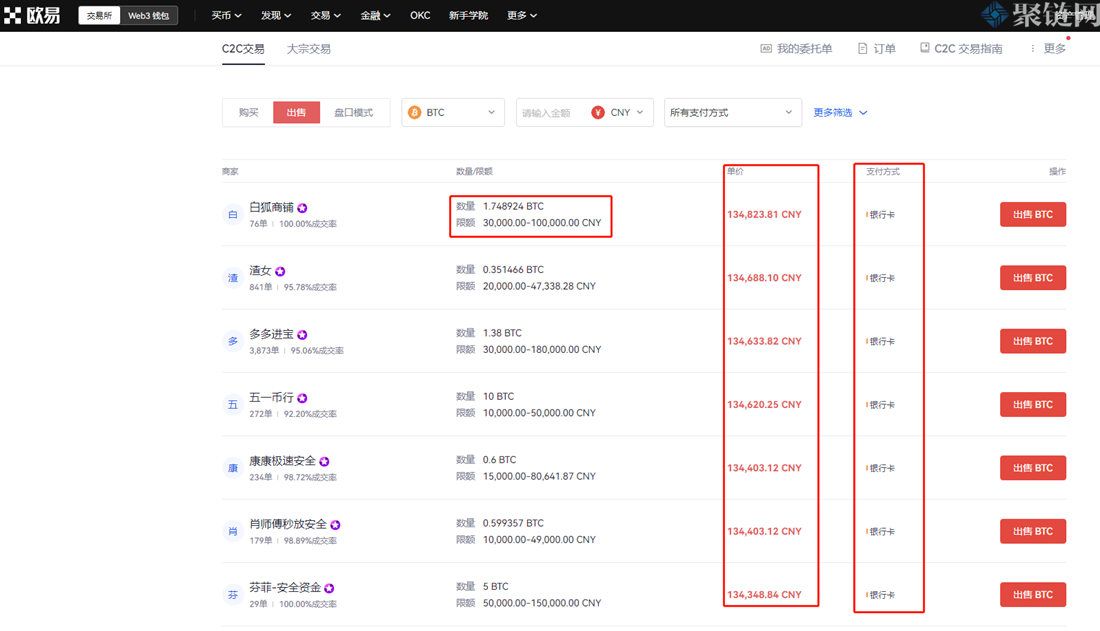This screenshot has width=1100, height=631.
Task: Select the 出售 sell option
Action: (296, 112)
